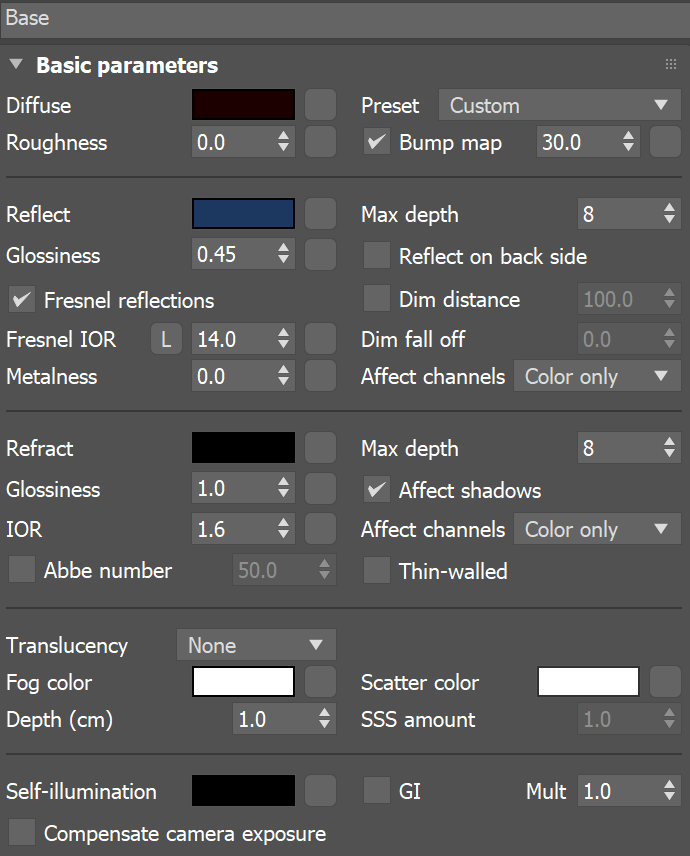This screenshot has width=690, height=856.
Task: Collapse the Basic parameters section
Action: click(16, 64)
